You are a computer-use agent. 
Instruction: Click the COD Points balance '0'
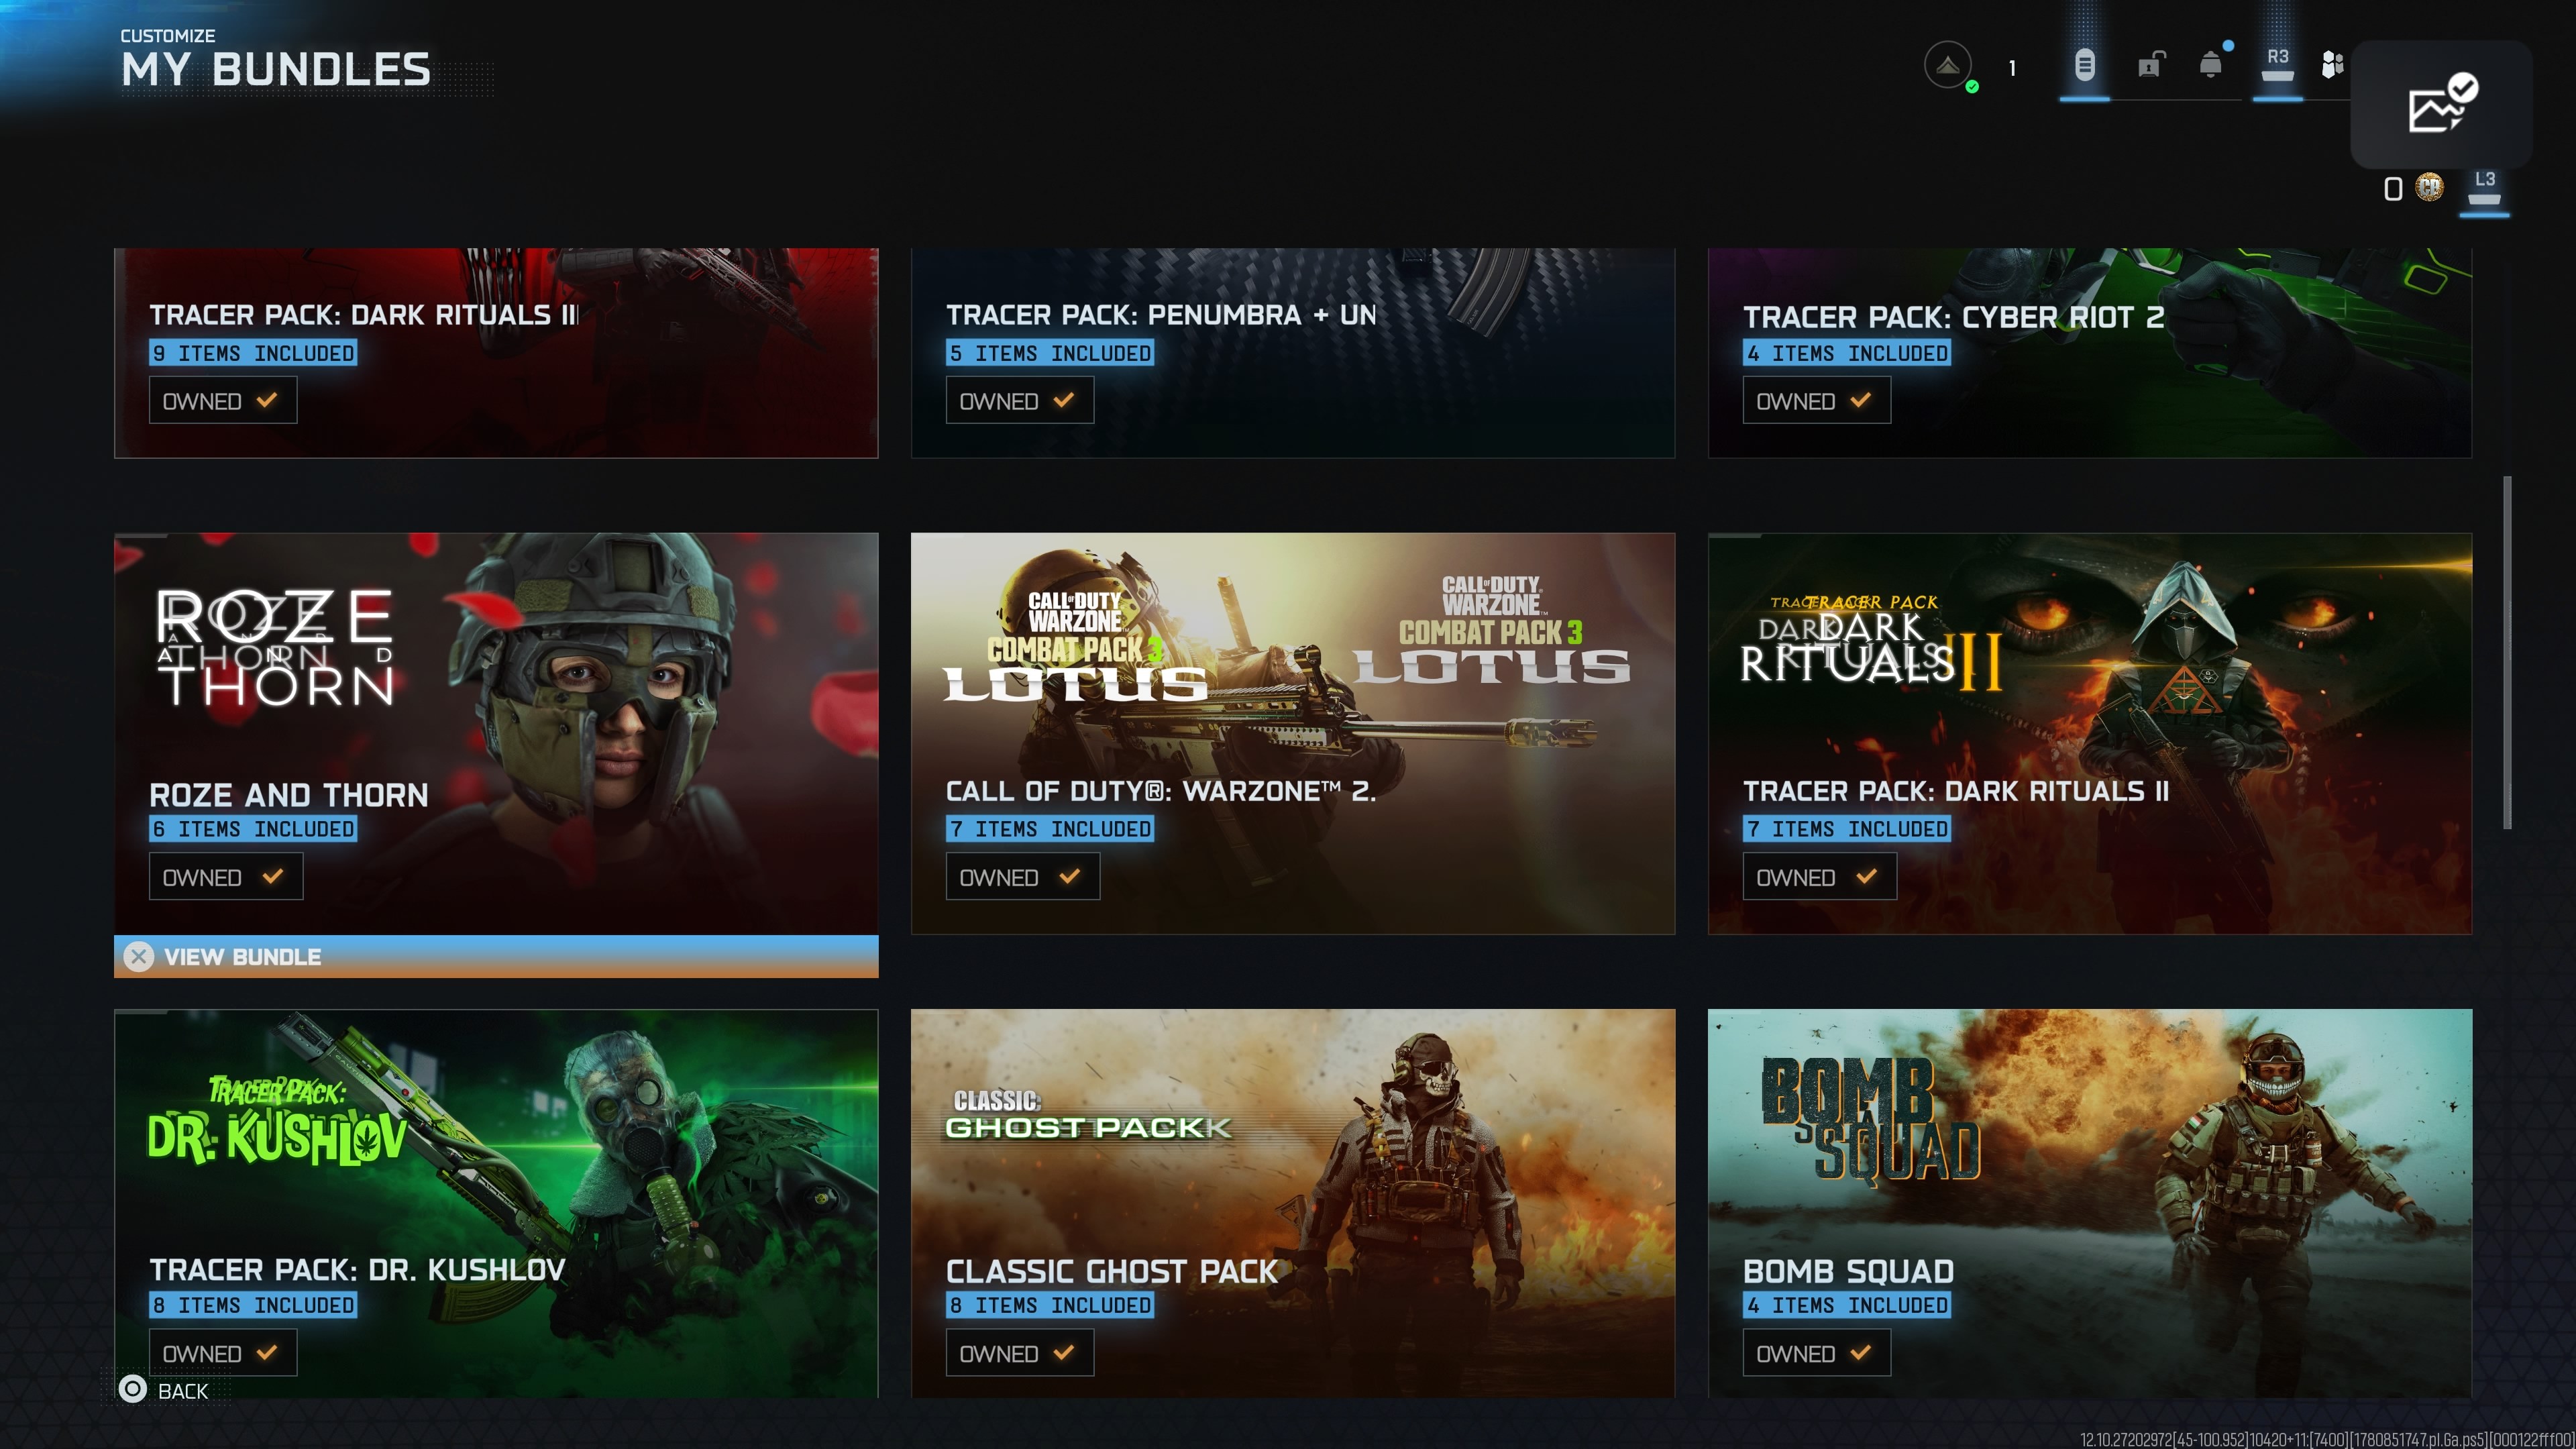pyautogui.click(x=2393, y=188)
